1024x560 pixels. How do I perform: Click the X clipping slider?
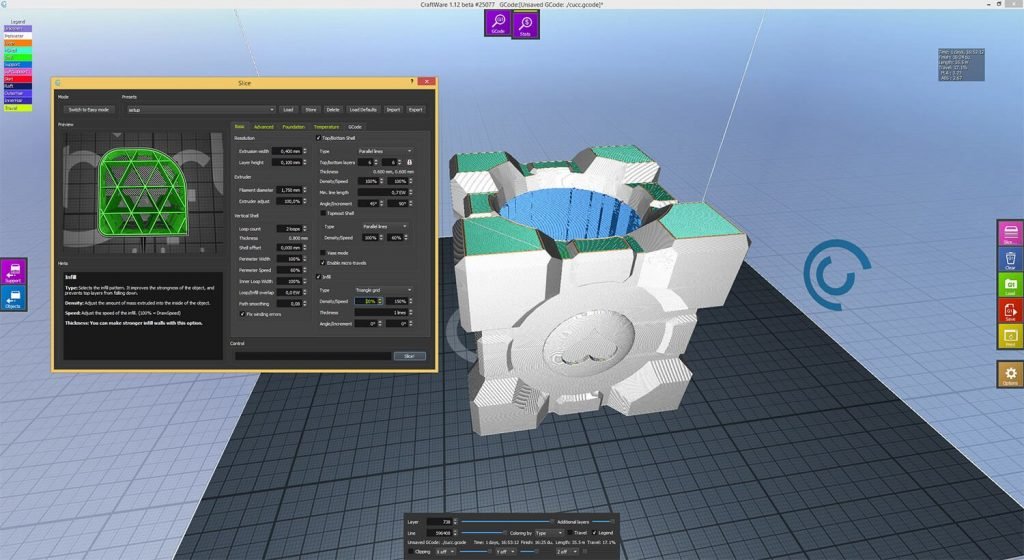pyautogui.click(x=474, y=552)
